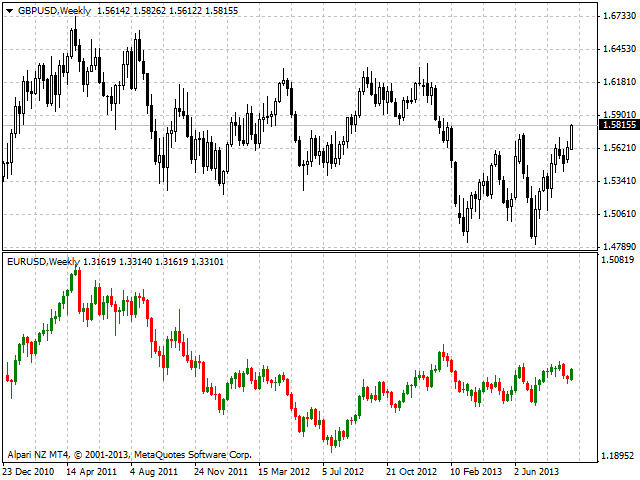The height and width of the screenshot is (480, 640).
Task: Click the 14 Apr 2011 date label
Action: (x=92, y=471)
